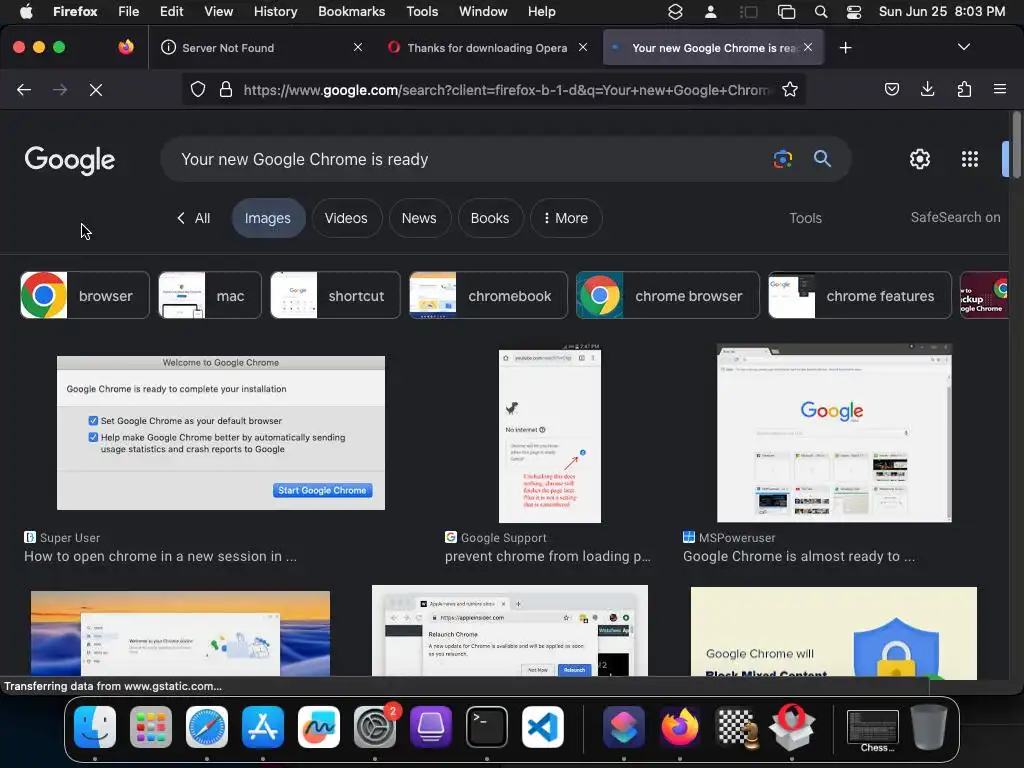Open the Google apps grid

970,159
